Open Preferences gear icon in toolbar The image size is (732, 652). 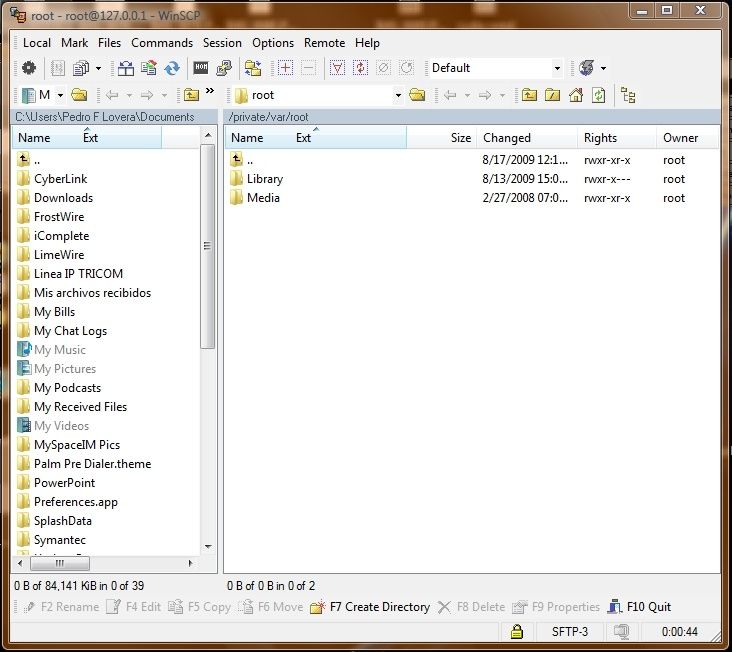[x=29, y=68]
